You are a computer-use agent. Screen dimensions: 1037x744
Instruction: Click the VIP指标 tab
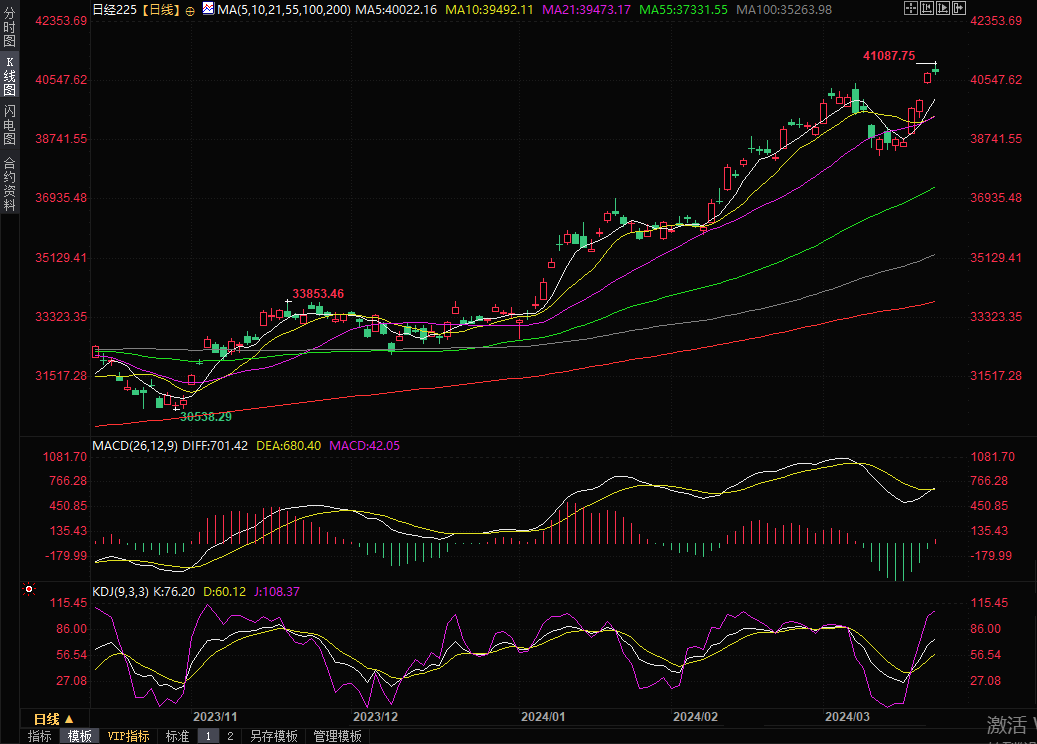[128, 736]
